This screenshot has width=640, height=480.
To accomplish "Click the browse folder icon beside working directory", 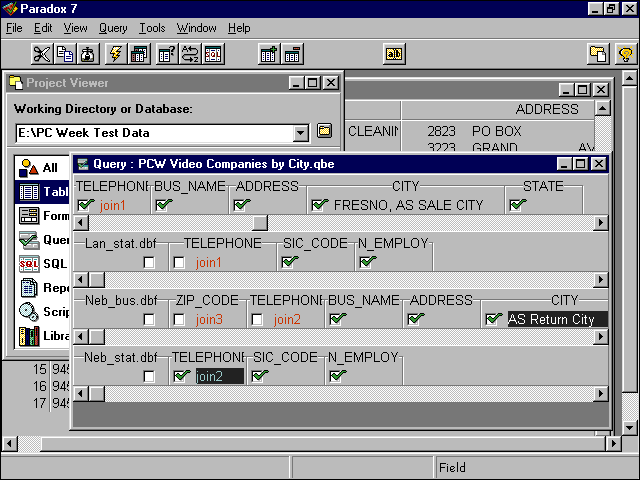I will tap(324, 132).
